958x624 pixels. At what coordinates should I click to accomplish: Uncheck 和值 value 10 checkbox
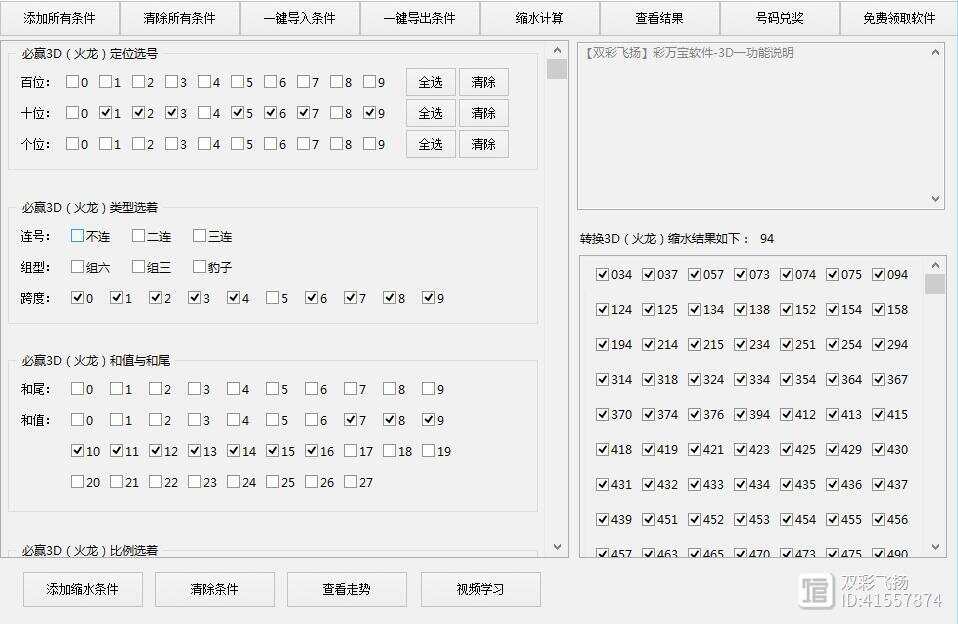[77, 450]
